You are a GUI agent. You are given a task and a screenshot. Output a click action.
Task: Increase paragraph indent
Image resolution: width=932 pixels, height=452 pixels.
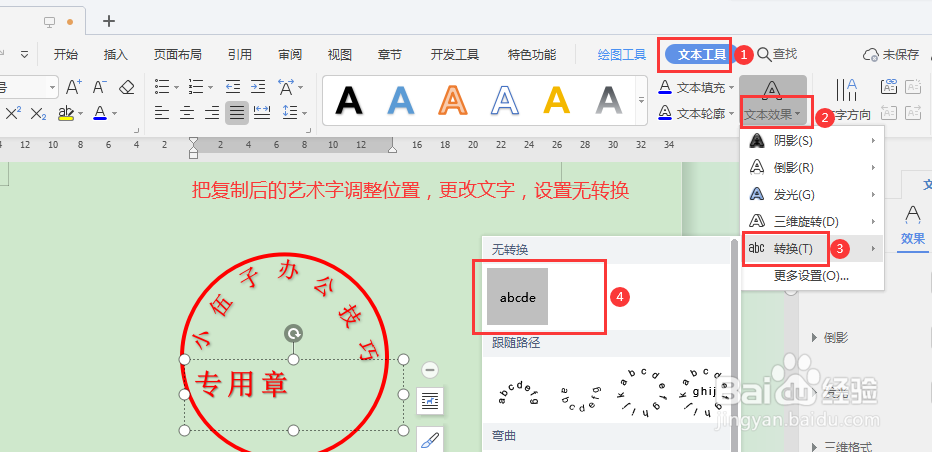pyautogui.click(x=258, y=87)
